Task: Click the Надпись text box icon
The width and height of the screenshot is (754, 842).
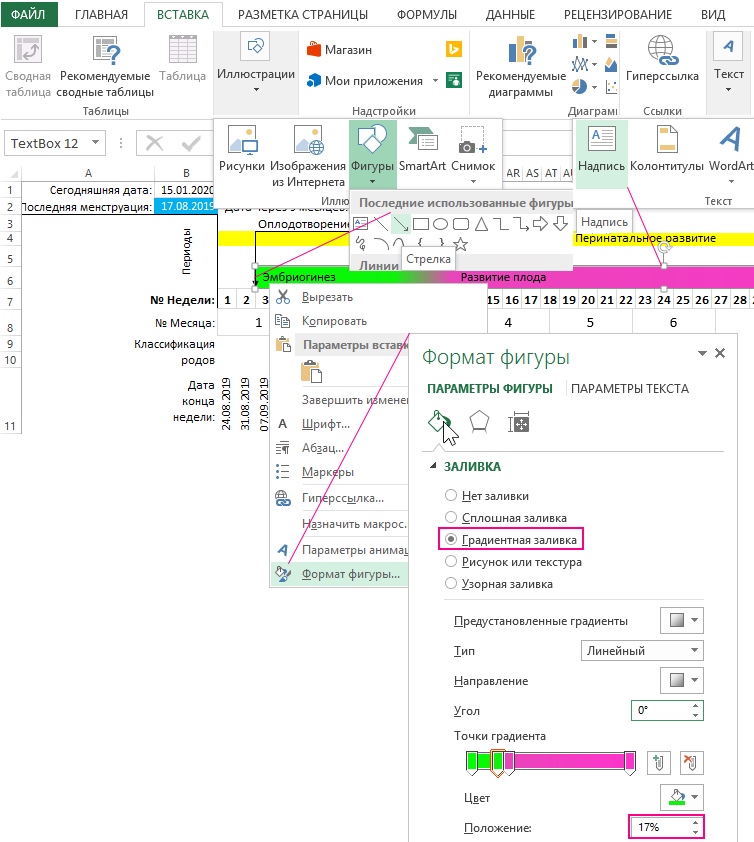Action: tap(601, 151)
